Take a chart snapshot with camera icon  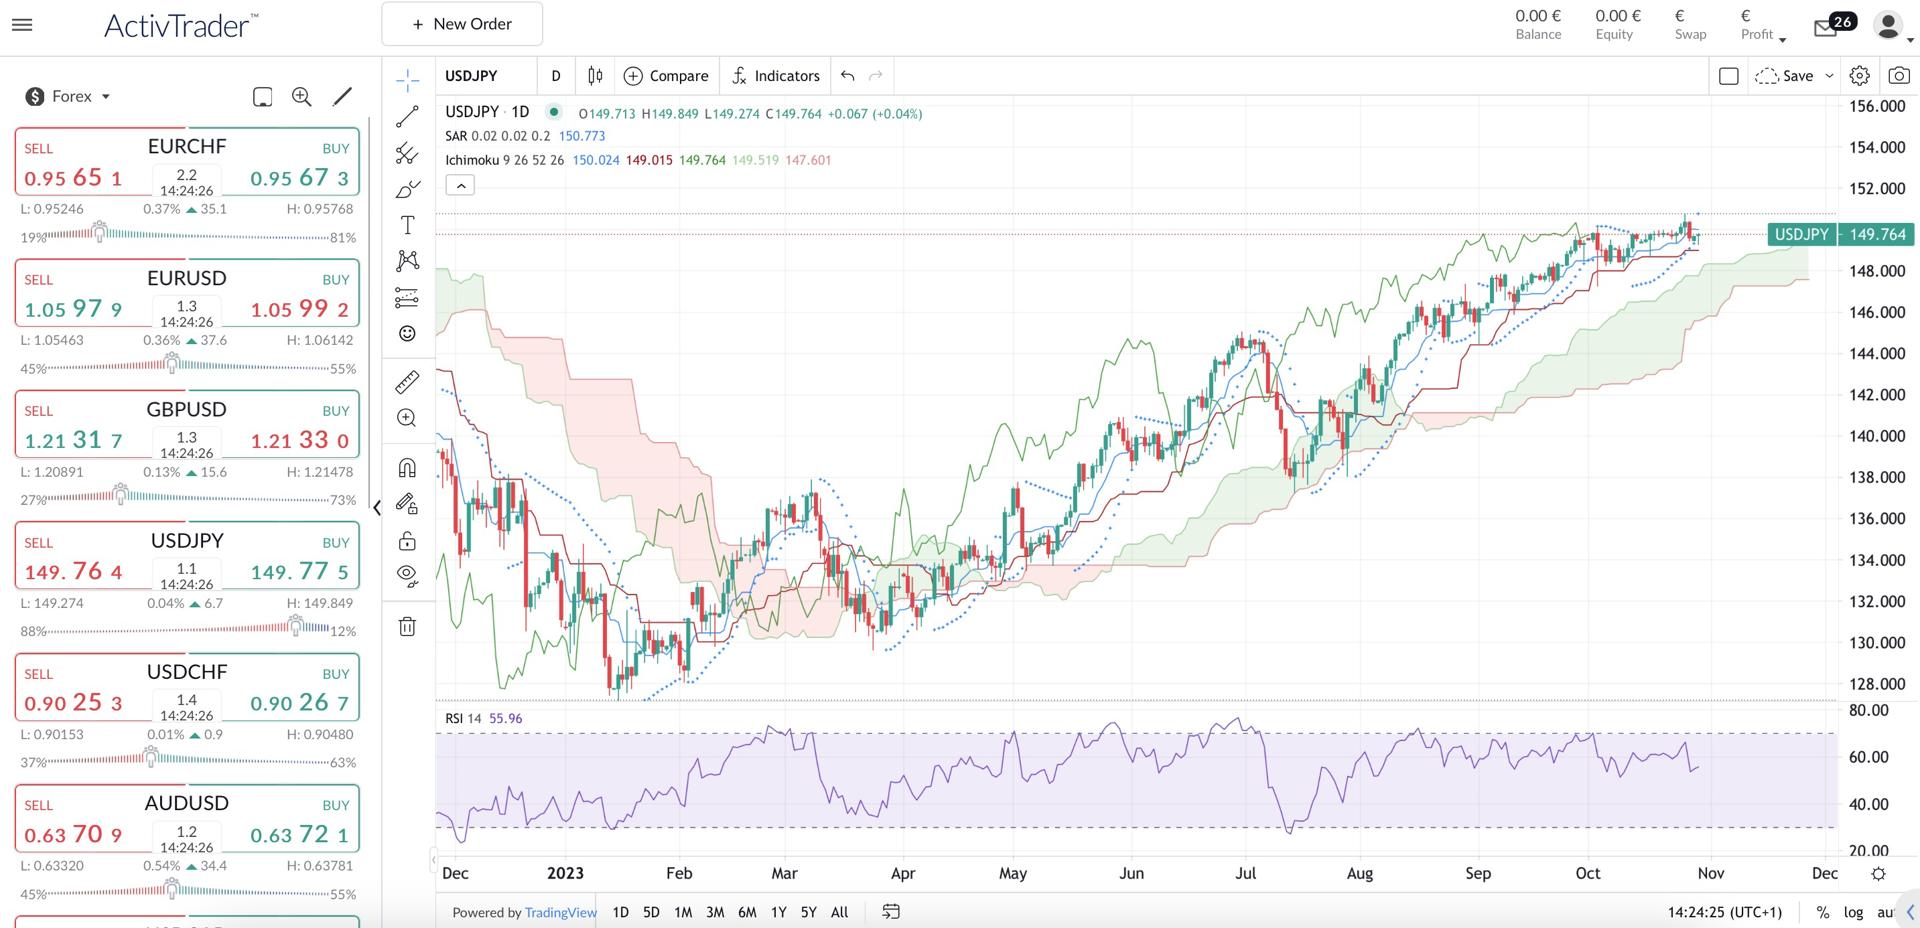coord(1901,75)
